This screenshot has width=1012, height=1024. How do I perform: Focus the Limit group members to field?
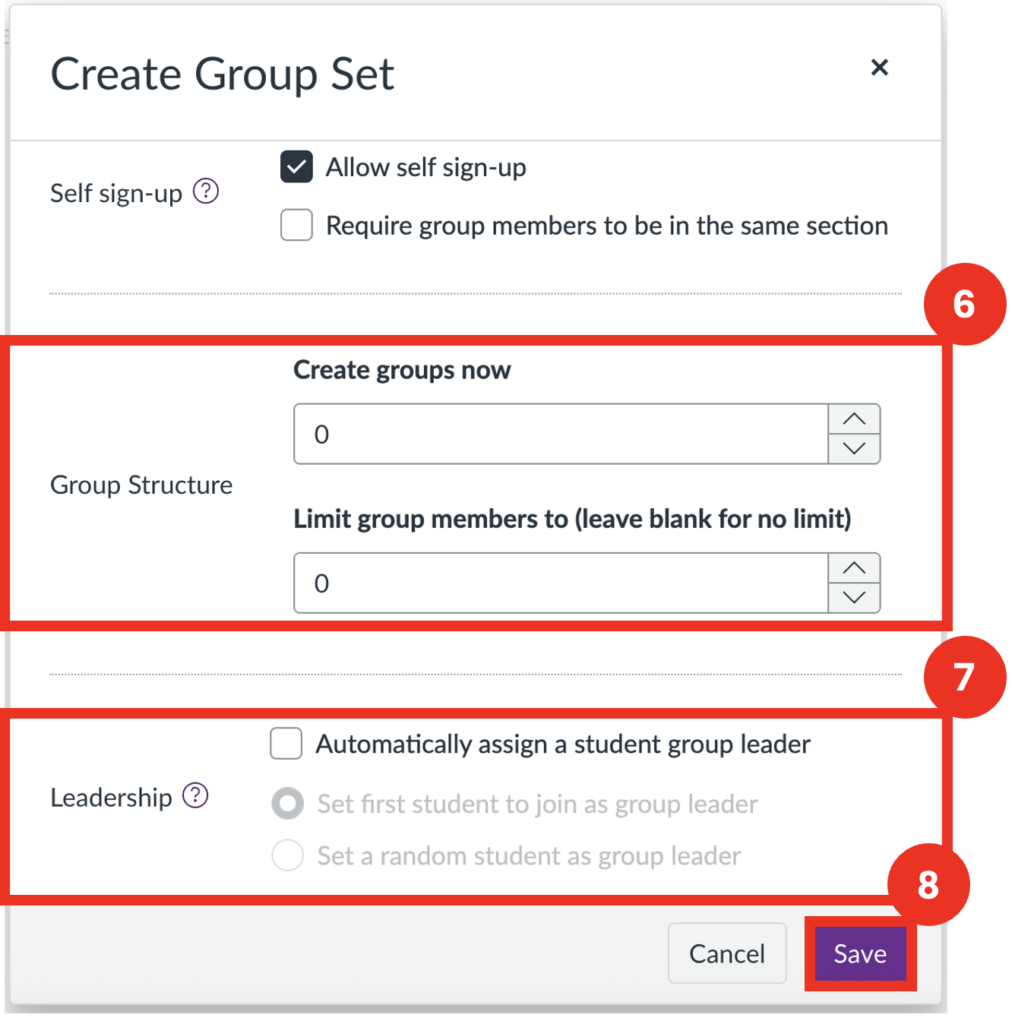pyautogui.click(x=560, y=583)
